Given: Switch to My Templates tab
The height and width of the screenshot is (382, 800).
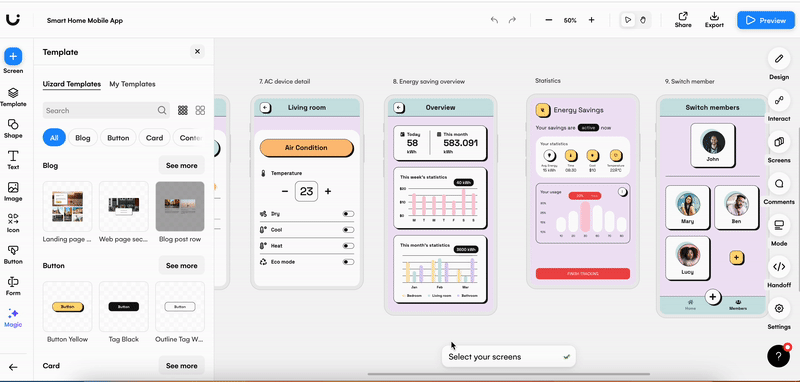Looking at the screenshot, I should 132,84.
